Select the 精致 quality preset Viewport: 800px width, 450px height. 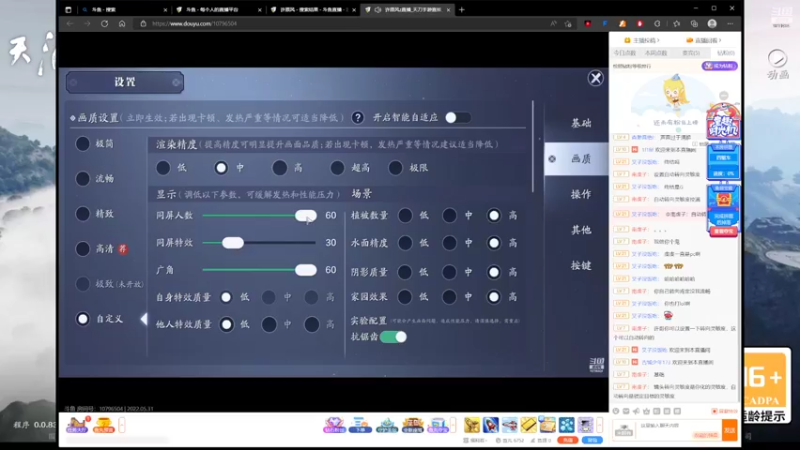tap(83, 214)
